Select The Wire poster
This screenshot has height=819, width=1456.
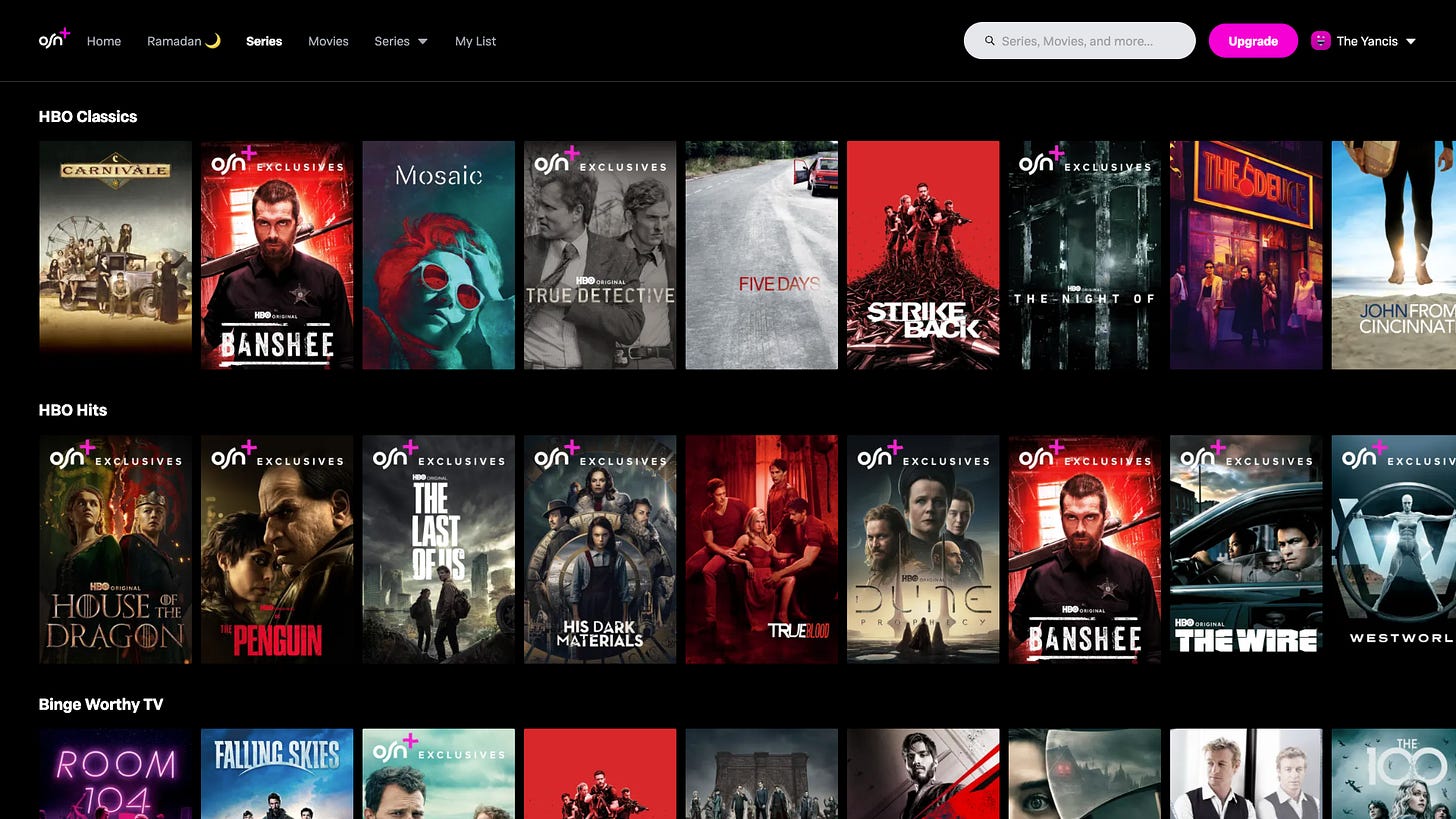click(x=1246, y=549)
